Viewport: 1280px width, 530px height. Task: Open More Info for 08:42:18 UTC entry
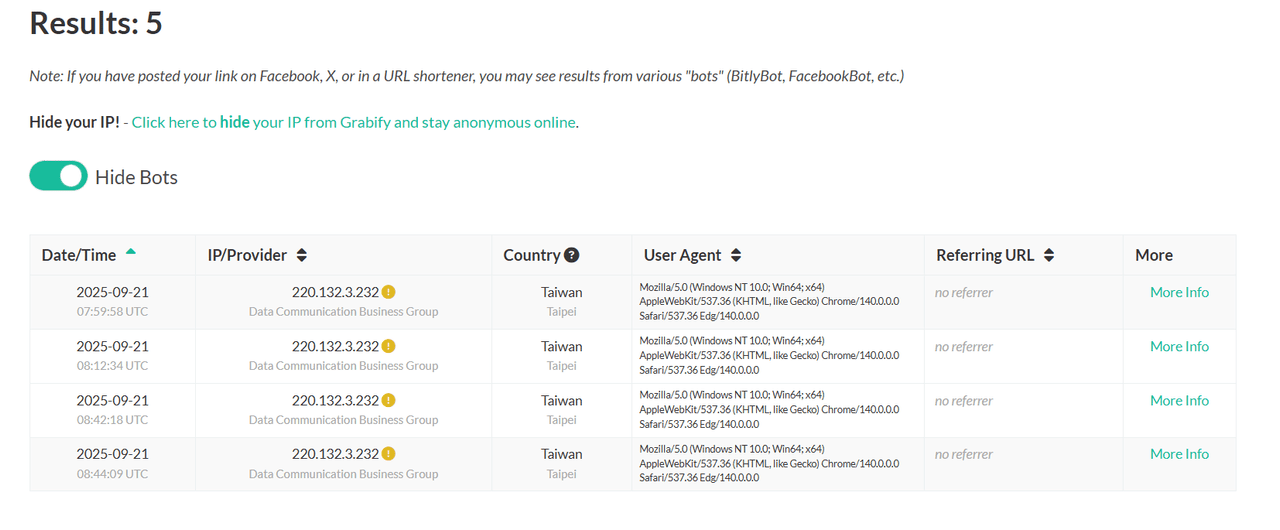1179,400
